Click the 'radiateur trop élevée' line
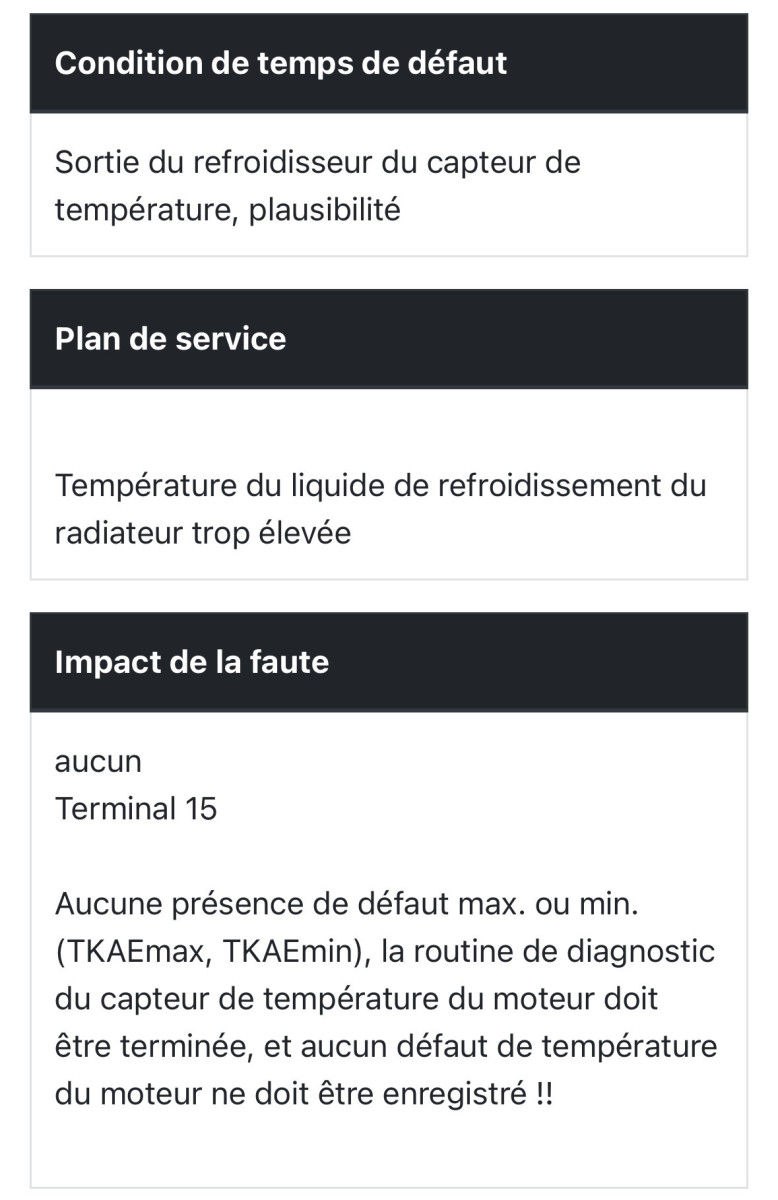Screen dimensions: 778x1200 click(x=203, y=533)
